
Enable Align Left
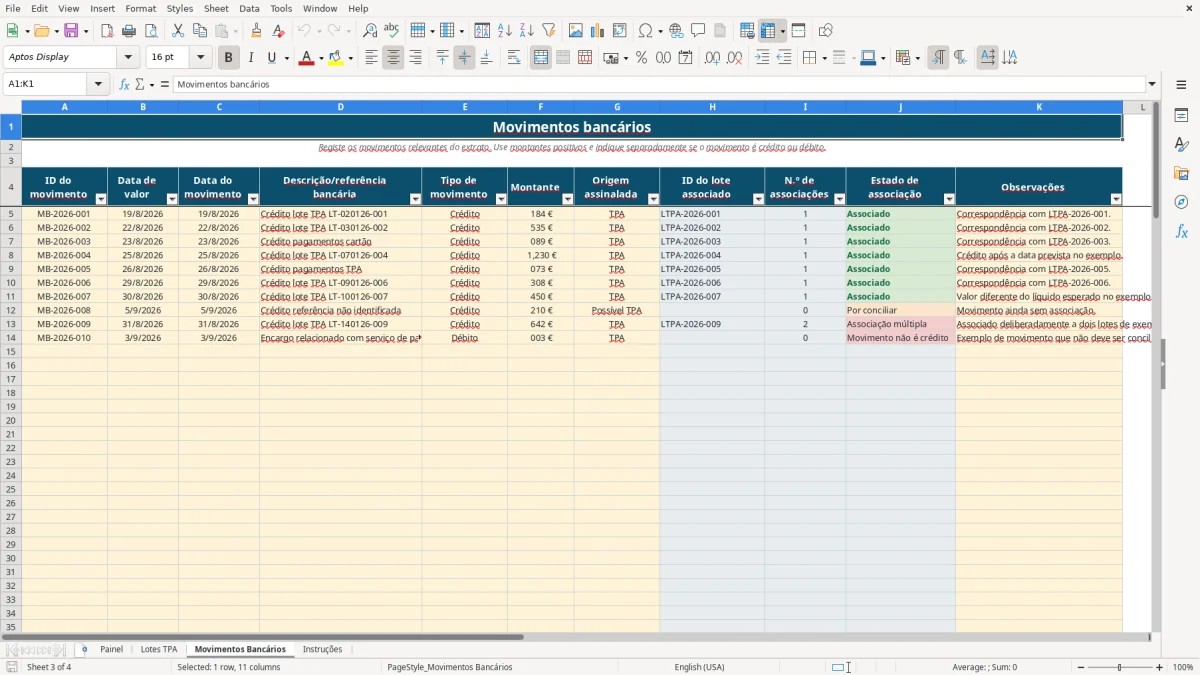(371, 58)
